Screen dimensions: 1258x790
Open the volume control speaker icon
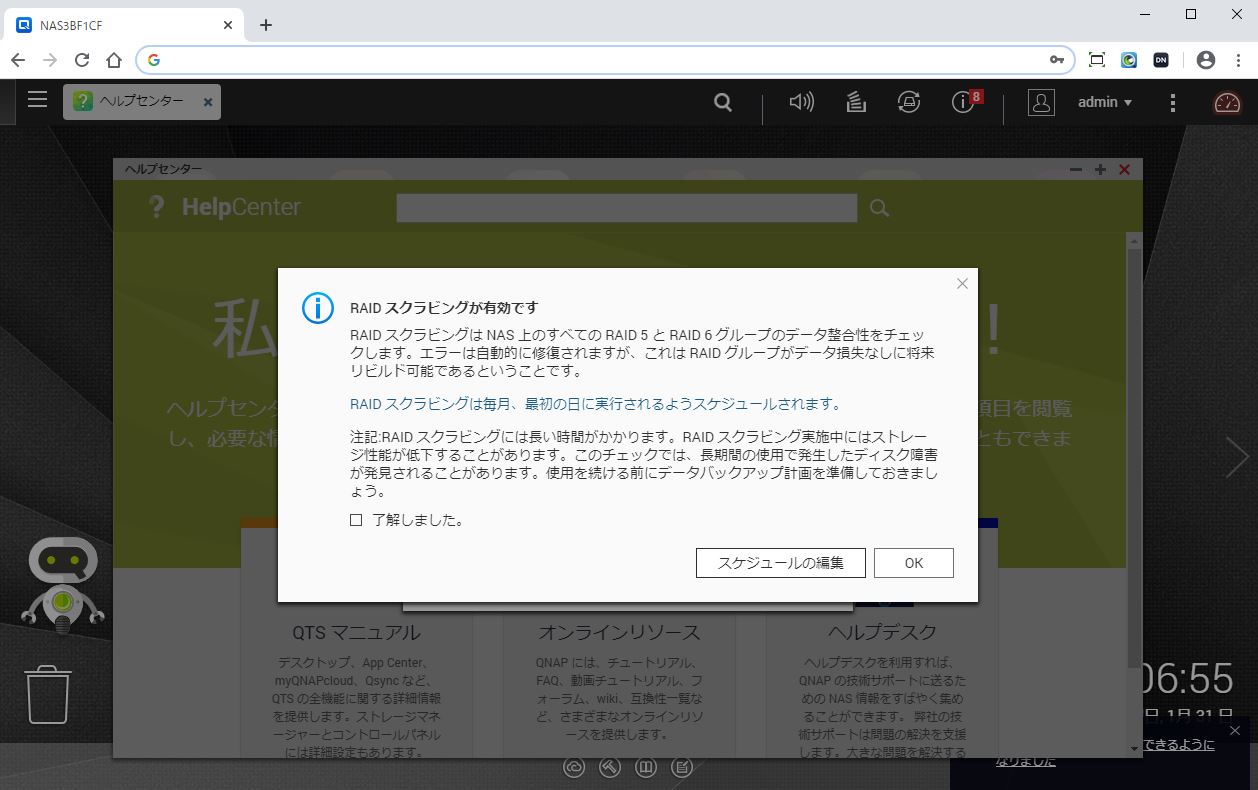801,102
